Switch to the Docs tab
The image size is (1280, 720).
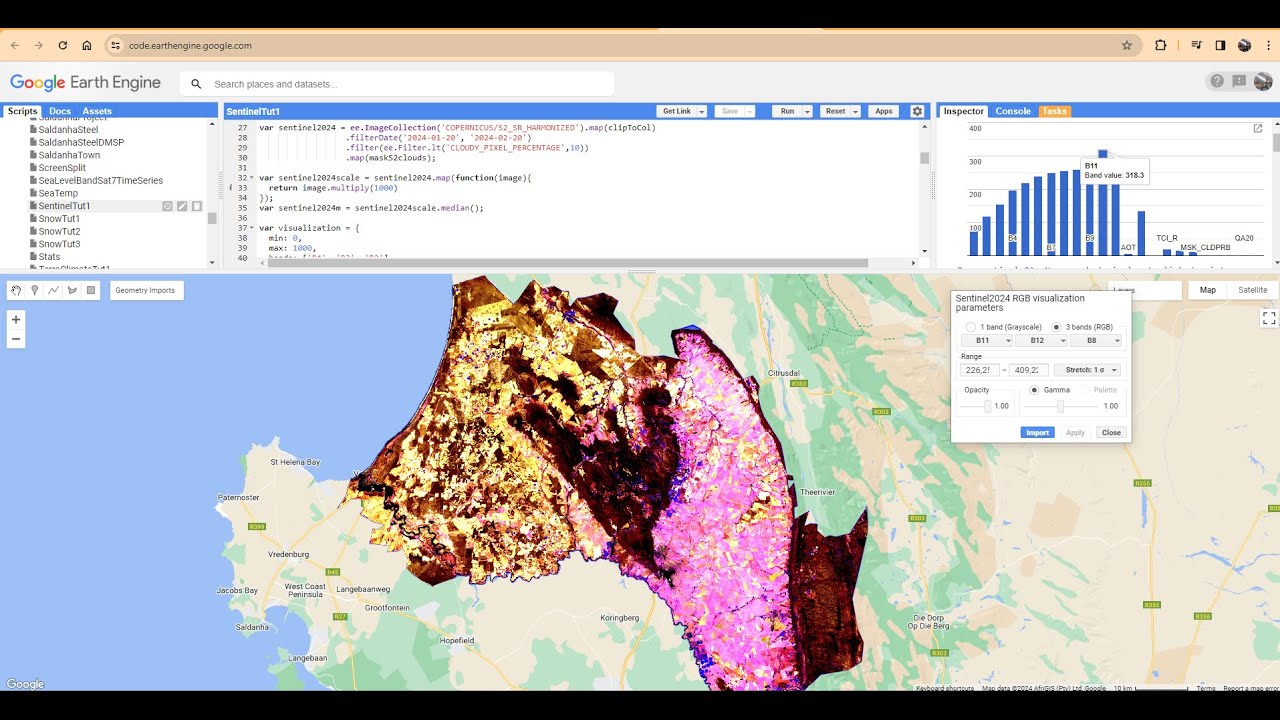tap(60, 111)
